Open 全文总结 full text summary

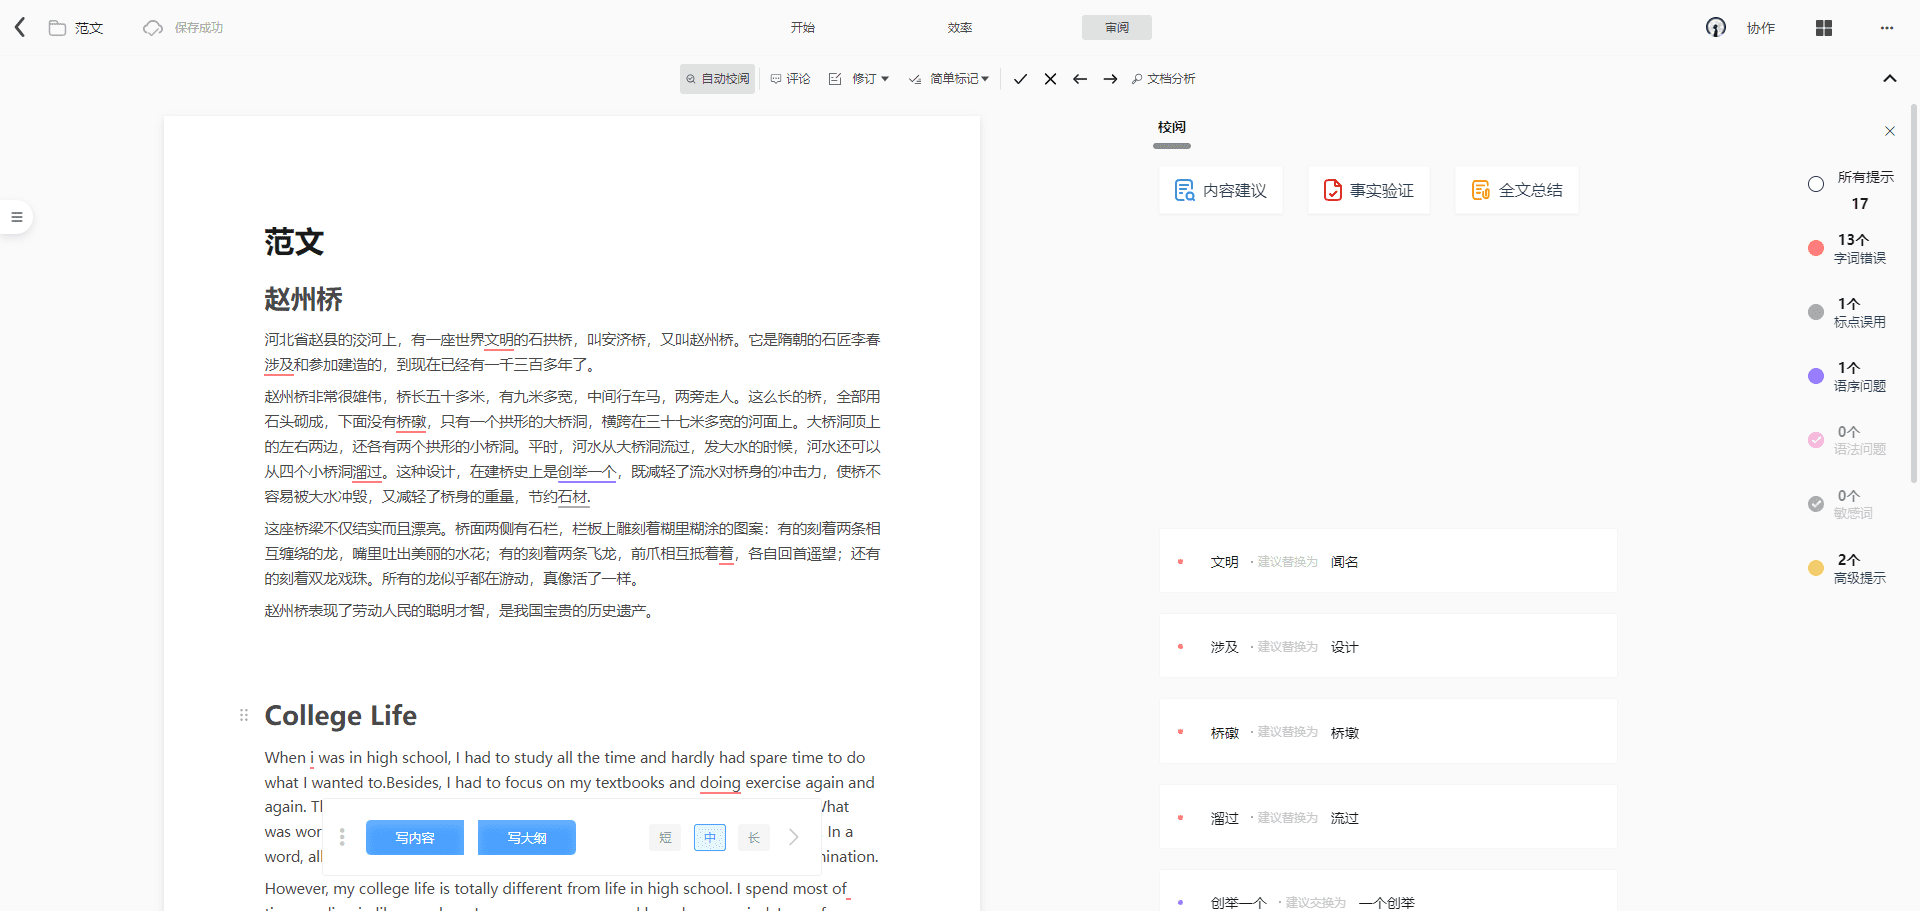(x=1517, y=190)
